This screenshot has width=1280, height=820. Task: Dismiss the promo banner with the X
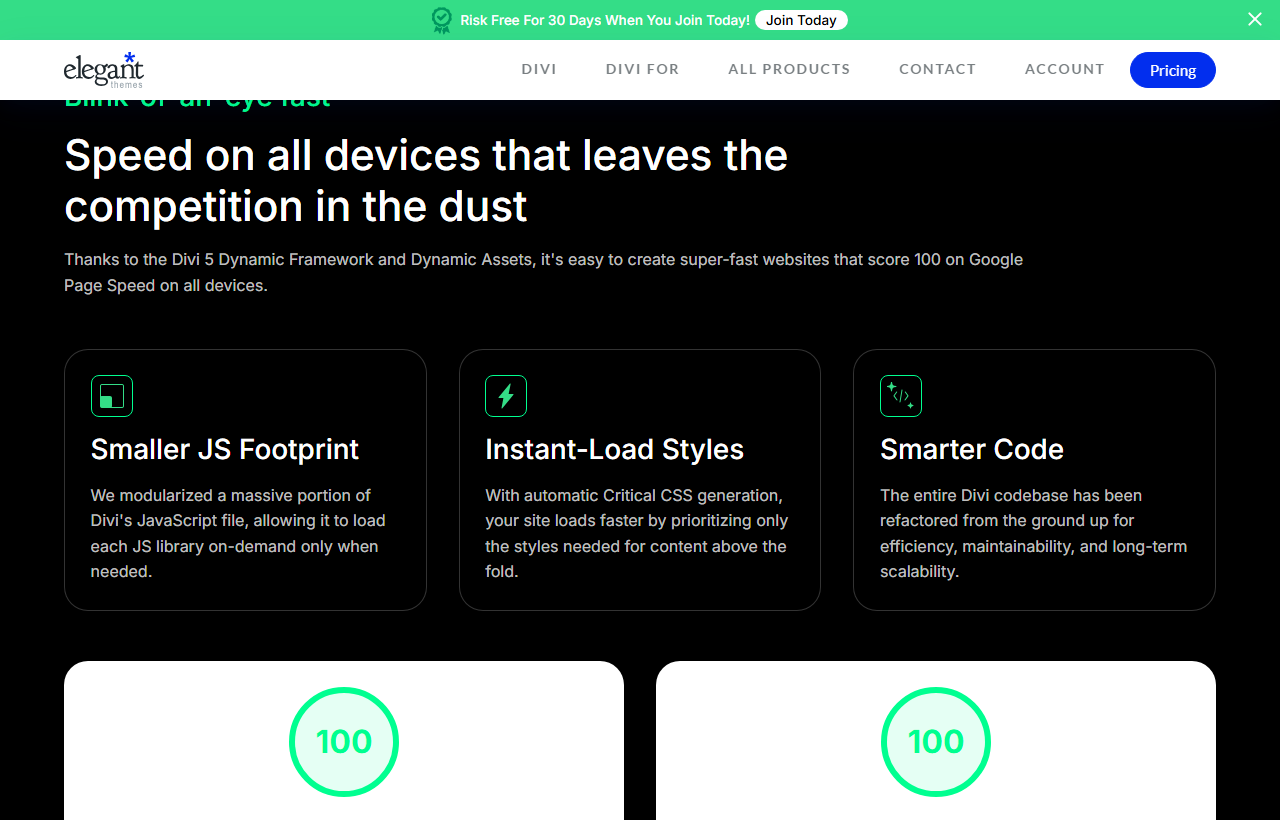click(1255, 19)
